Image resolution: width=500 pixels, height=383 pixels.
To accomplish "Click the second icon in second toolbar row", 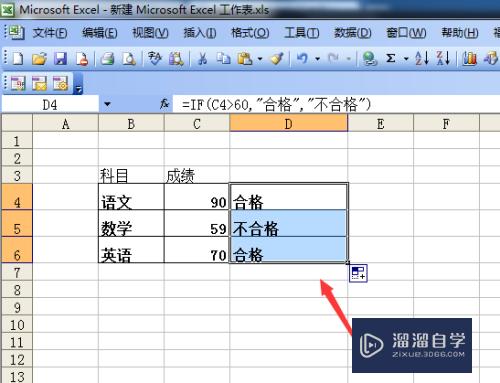I will 39,83.
